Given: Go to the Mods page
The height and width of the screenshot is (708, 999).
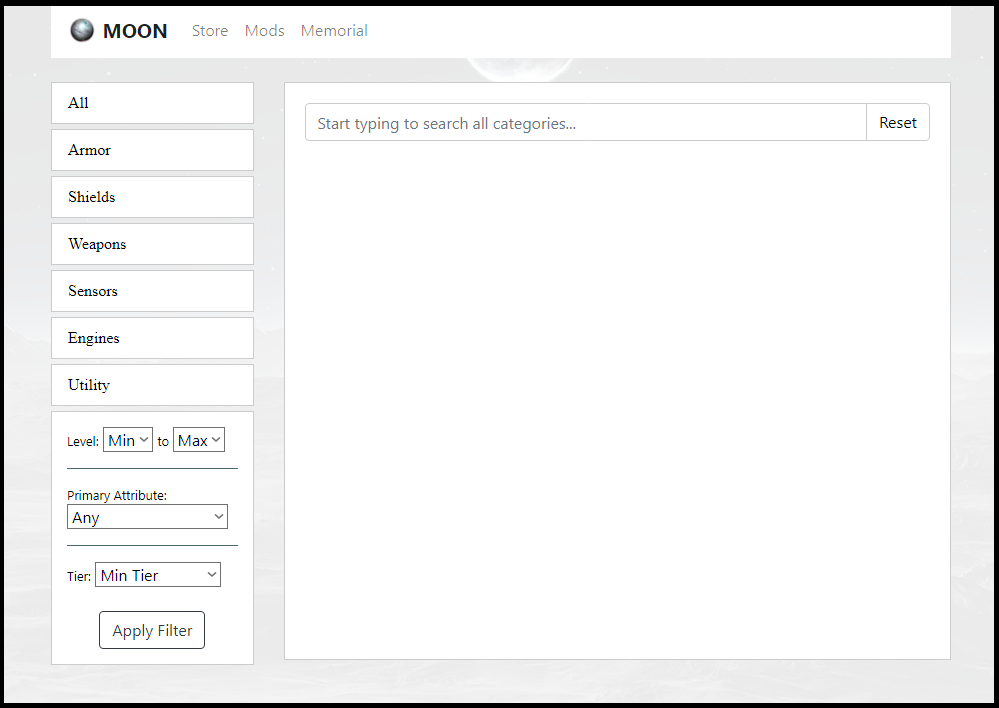Looking at the screenshot, I should pyautogui.click(x=264, y=31).
